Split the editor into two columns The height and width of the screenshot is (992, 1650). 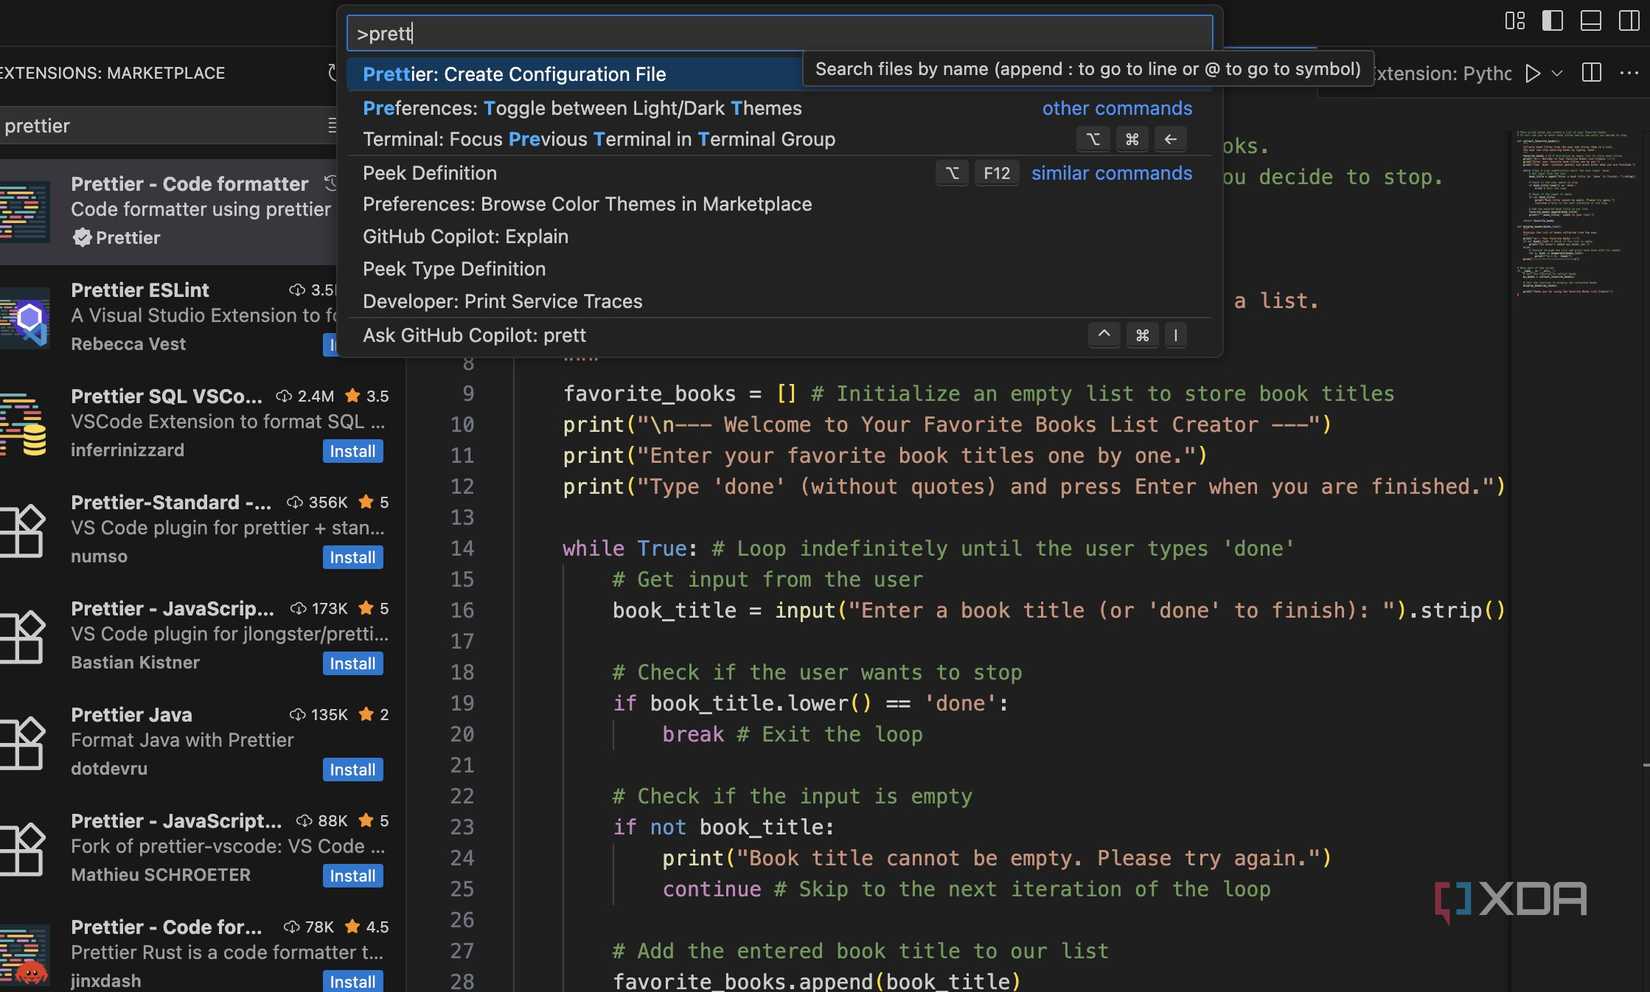click(1590, 72)
